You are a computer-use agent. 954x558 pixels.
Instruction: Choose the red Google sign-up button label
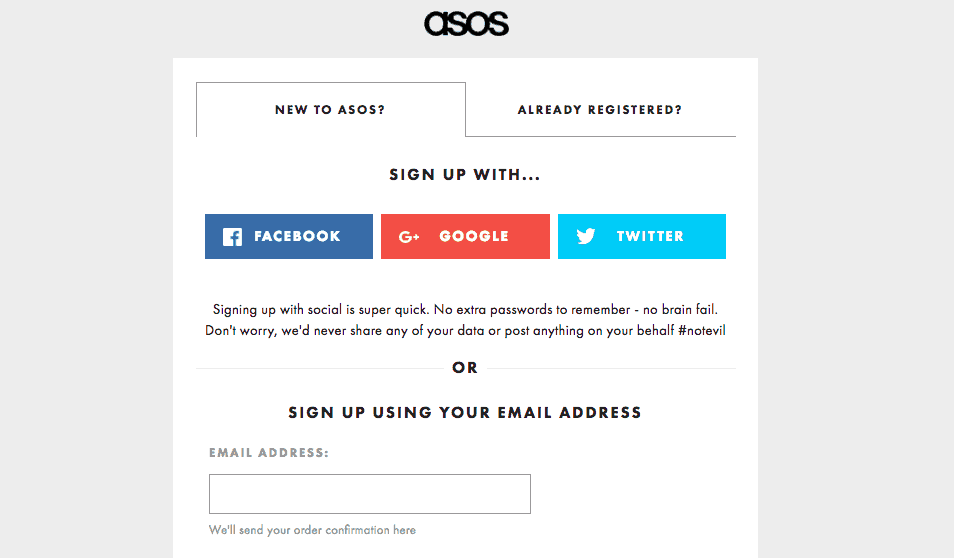coord(473,236)
